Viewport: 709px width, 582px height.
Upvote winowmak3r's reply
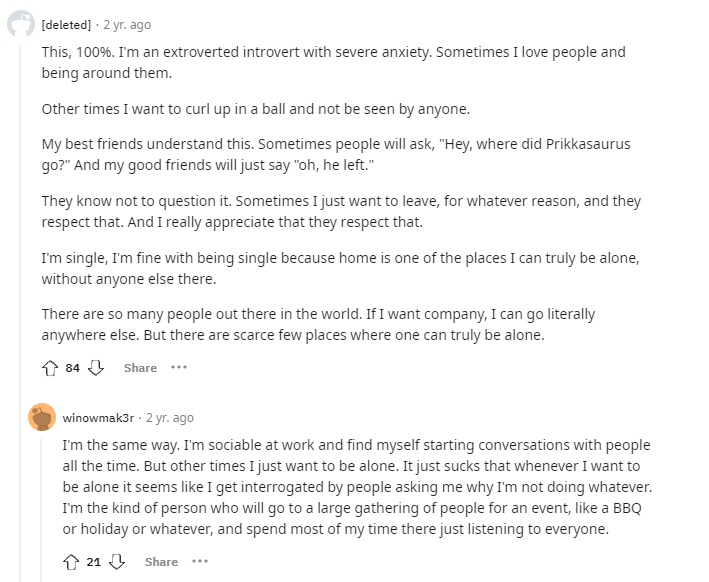coord(71,562)
